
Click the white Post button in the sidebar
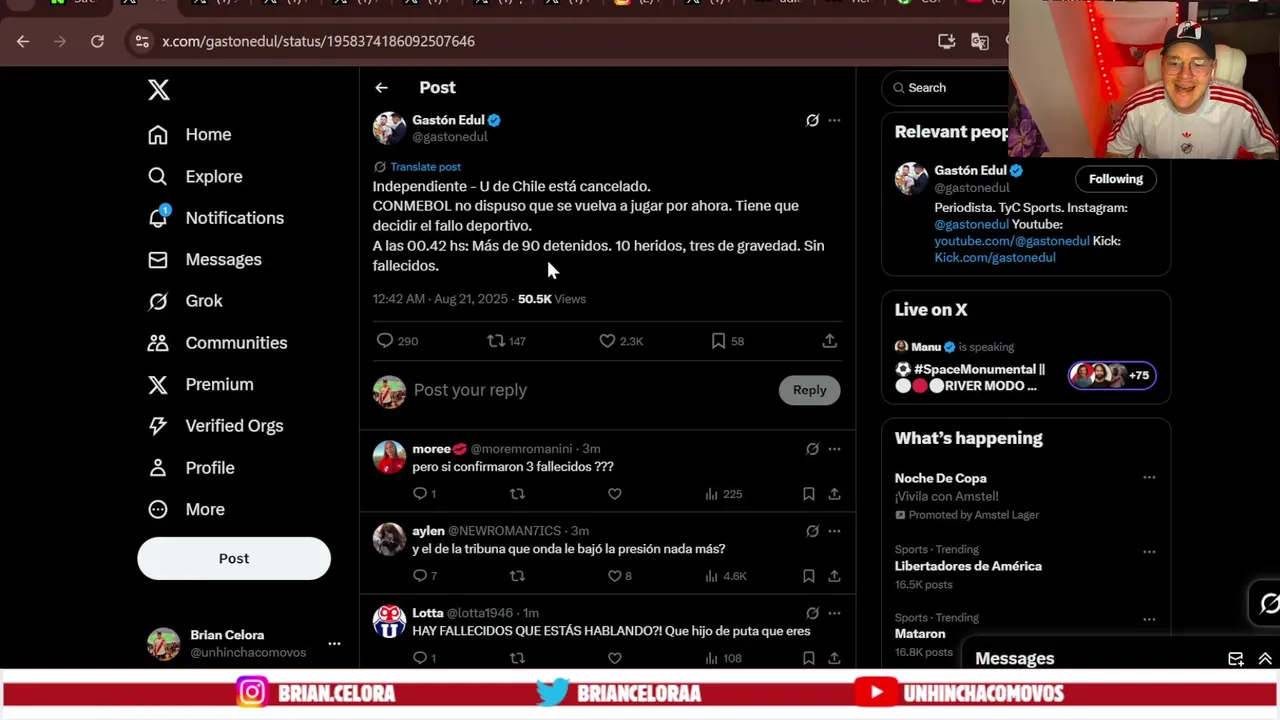point(234,558)
